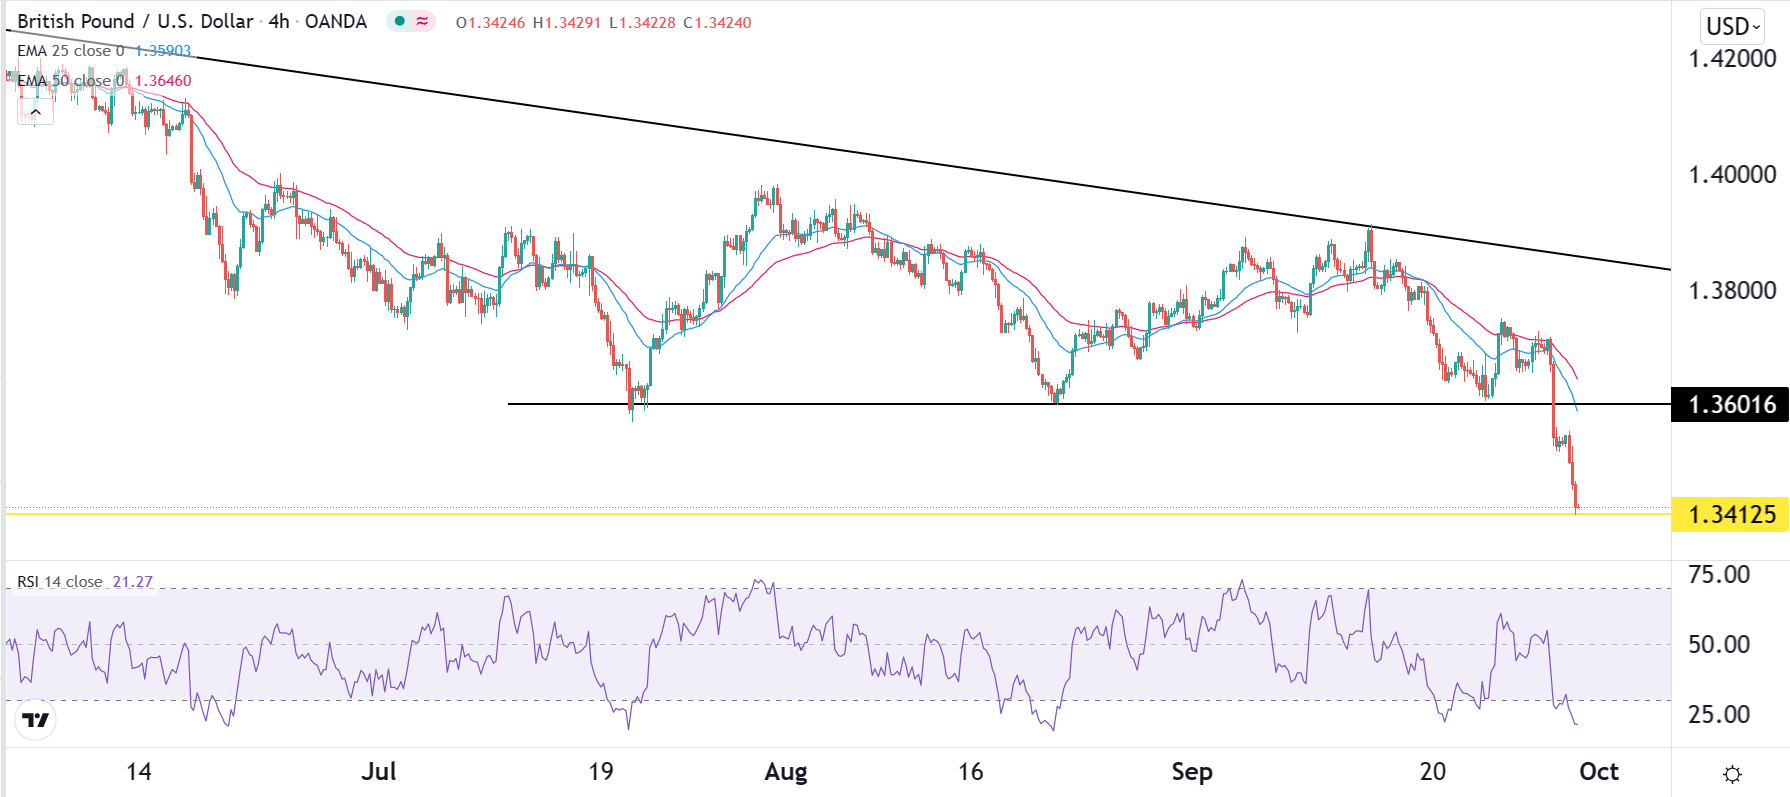This screenshot has width=1790, height=797.
Task: Click the EMA 50 value 1.36460
Action: coord(163,81)
